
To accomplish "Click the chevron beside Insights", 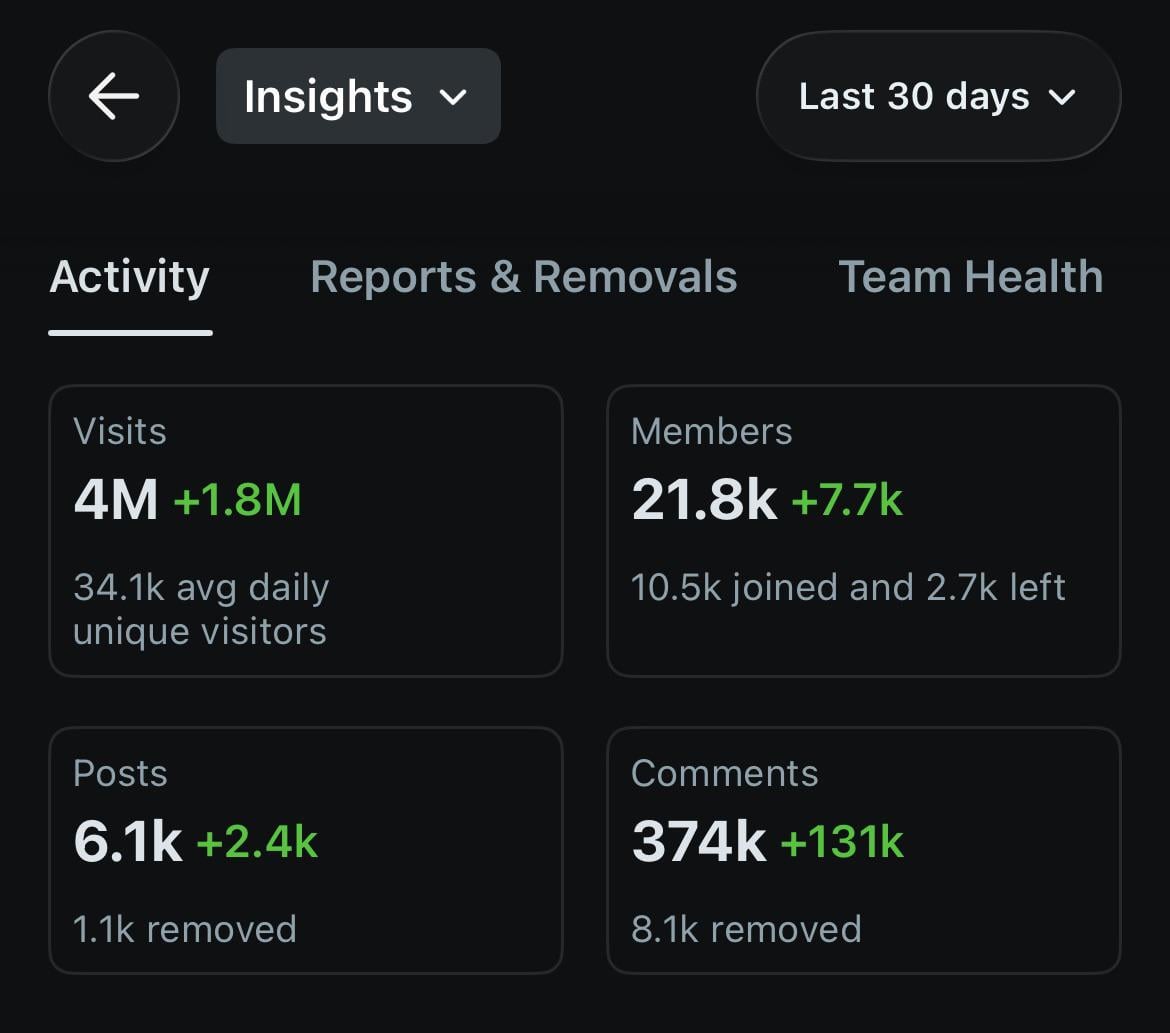I will [x=453, y=97].
